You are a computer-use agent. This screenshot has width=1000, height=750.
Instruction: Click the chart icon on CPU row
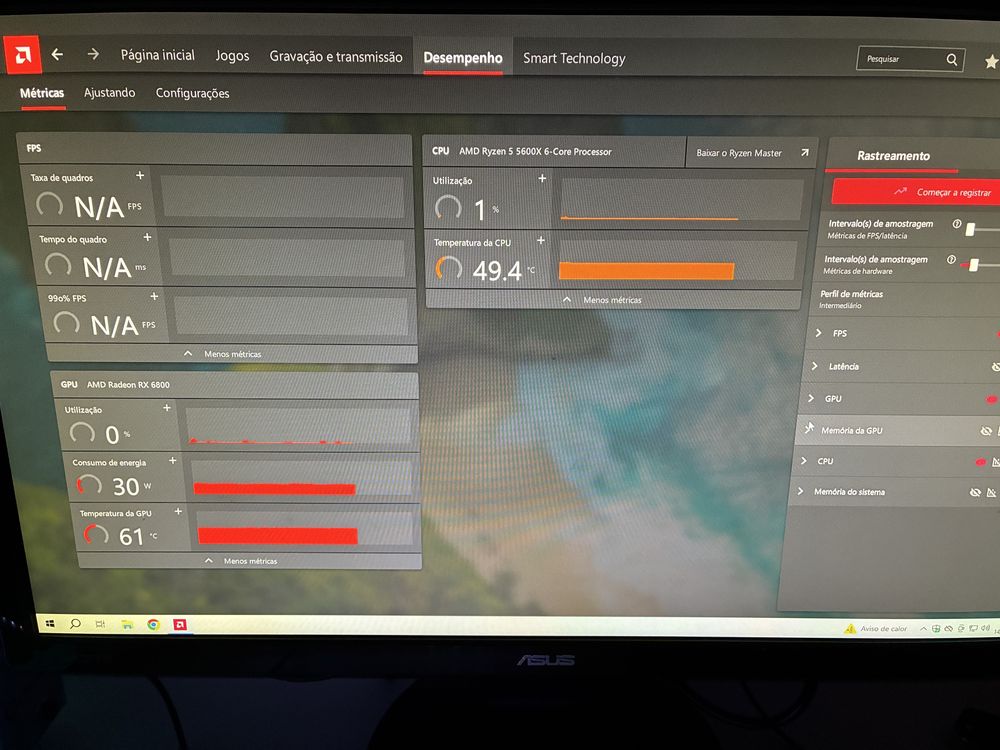pos(996,462)
